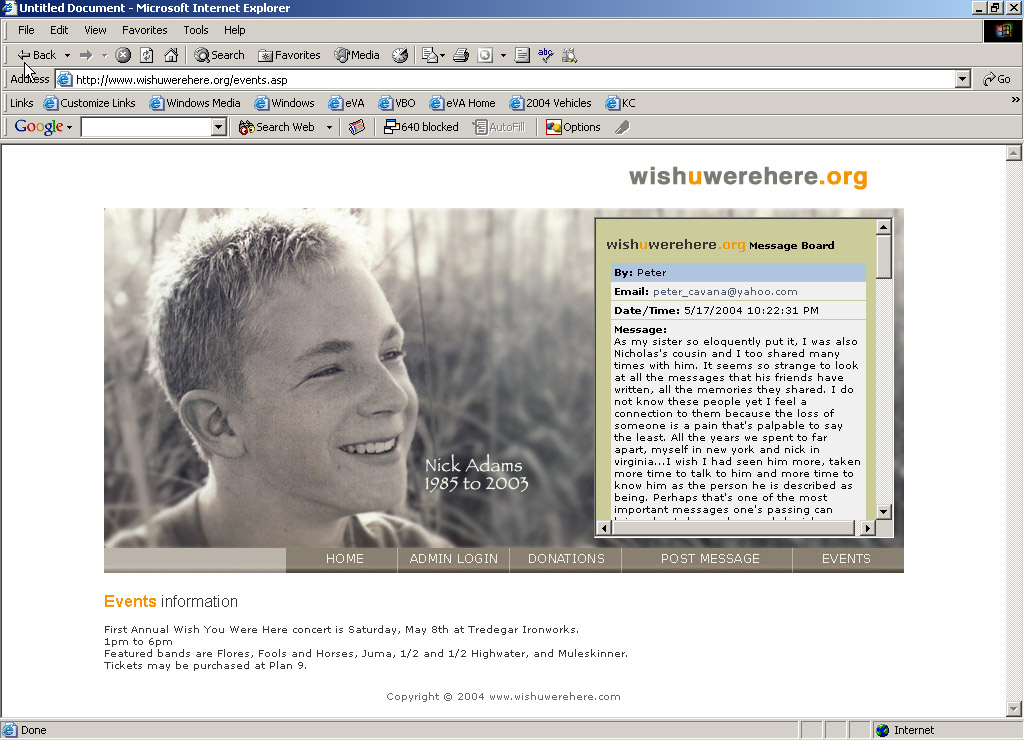Open the ADMIN LOGIN navigation tab

(454, 559)
